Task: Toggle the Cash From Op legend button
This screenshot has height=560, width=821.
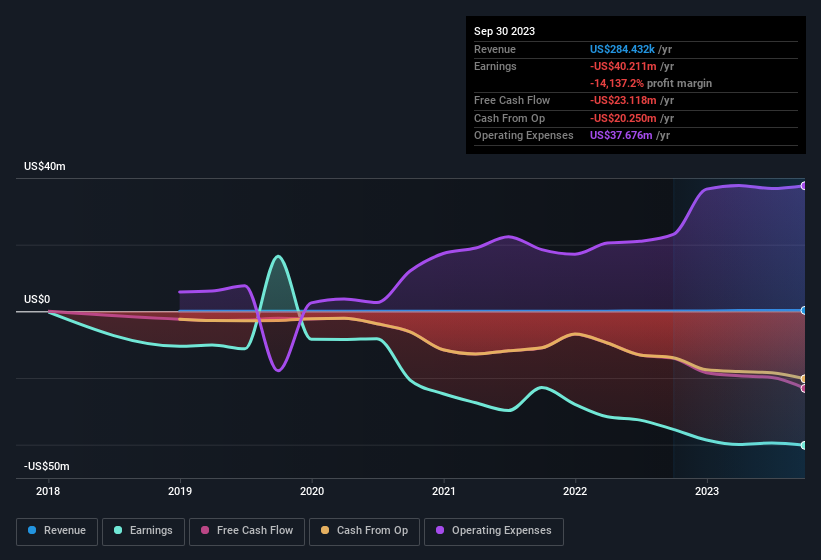Action: (364, 531)
